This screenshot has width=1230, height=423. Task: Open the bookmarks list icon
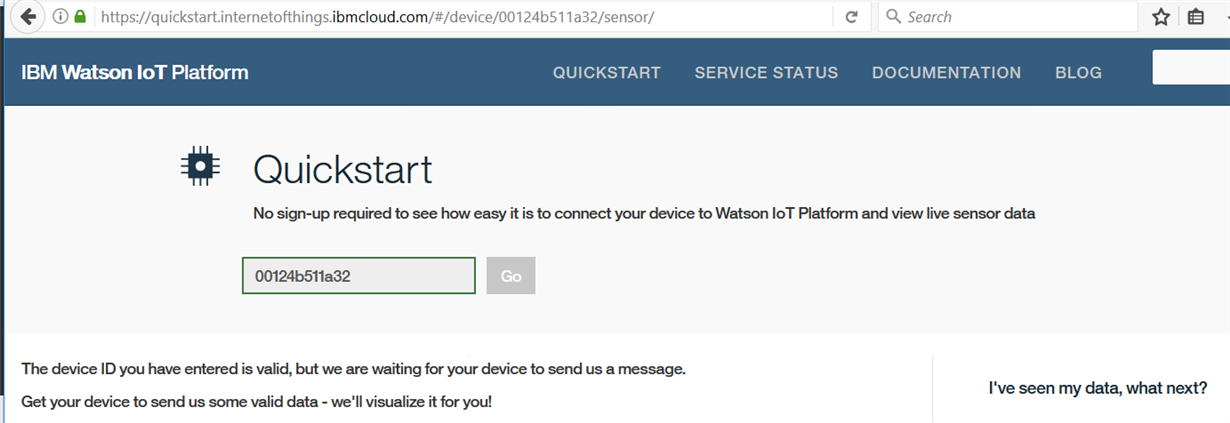1196,17
